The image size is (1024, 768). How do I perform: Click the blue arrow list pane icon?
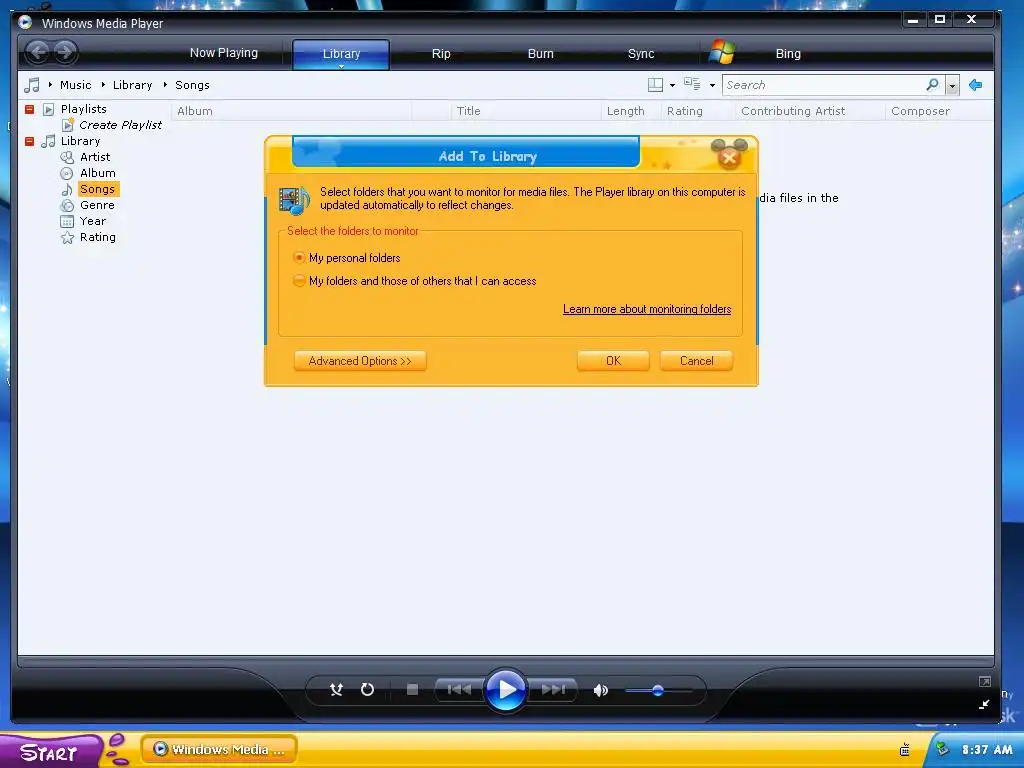coord(976,85)
